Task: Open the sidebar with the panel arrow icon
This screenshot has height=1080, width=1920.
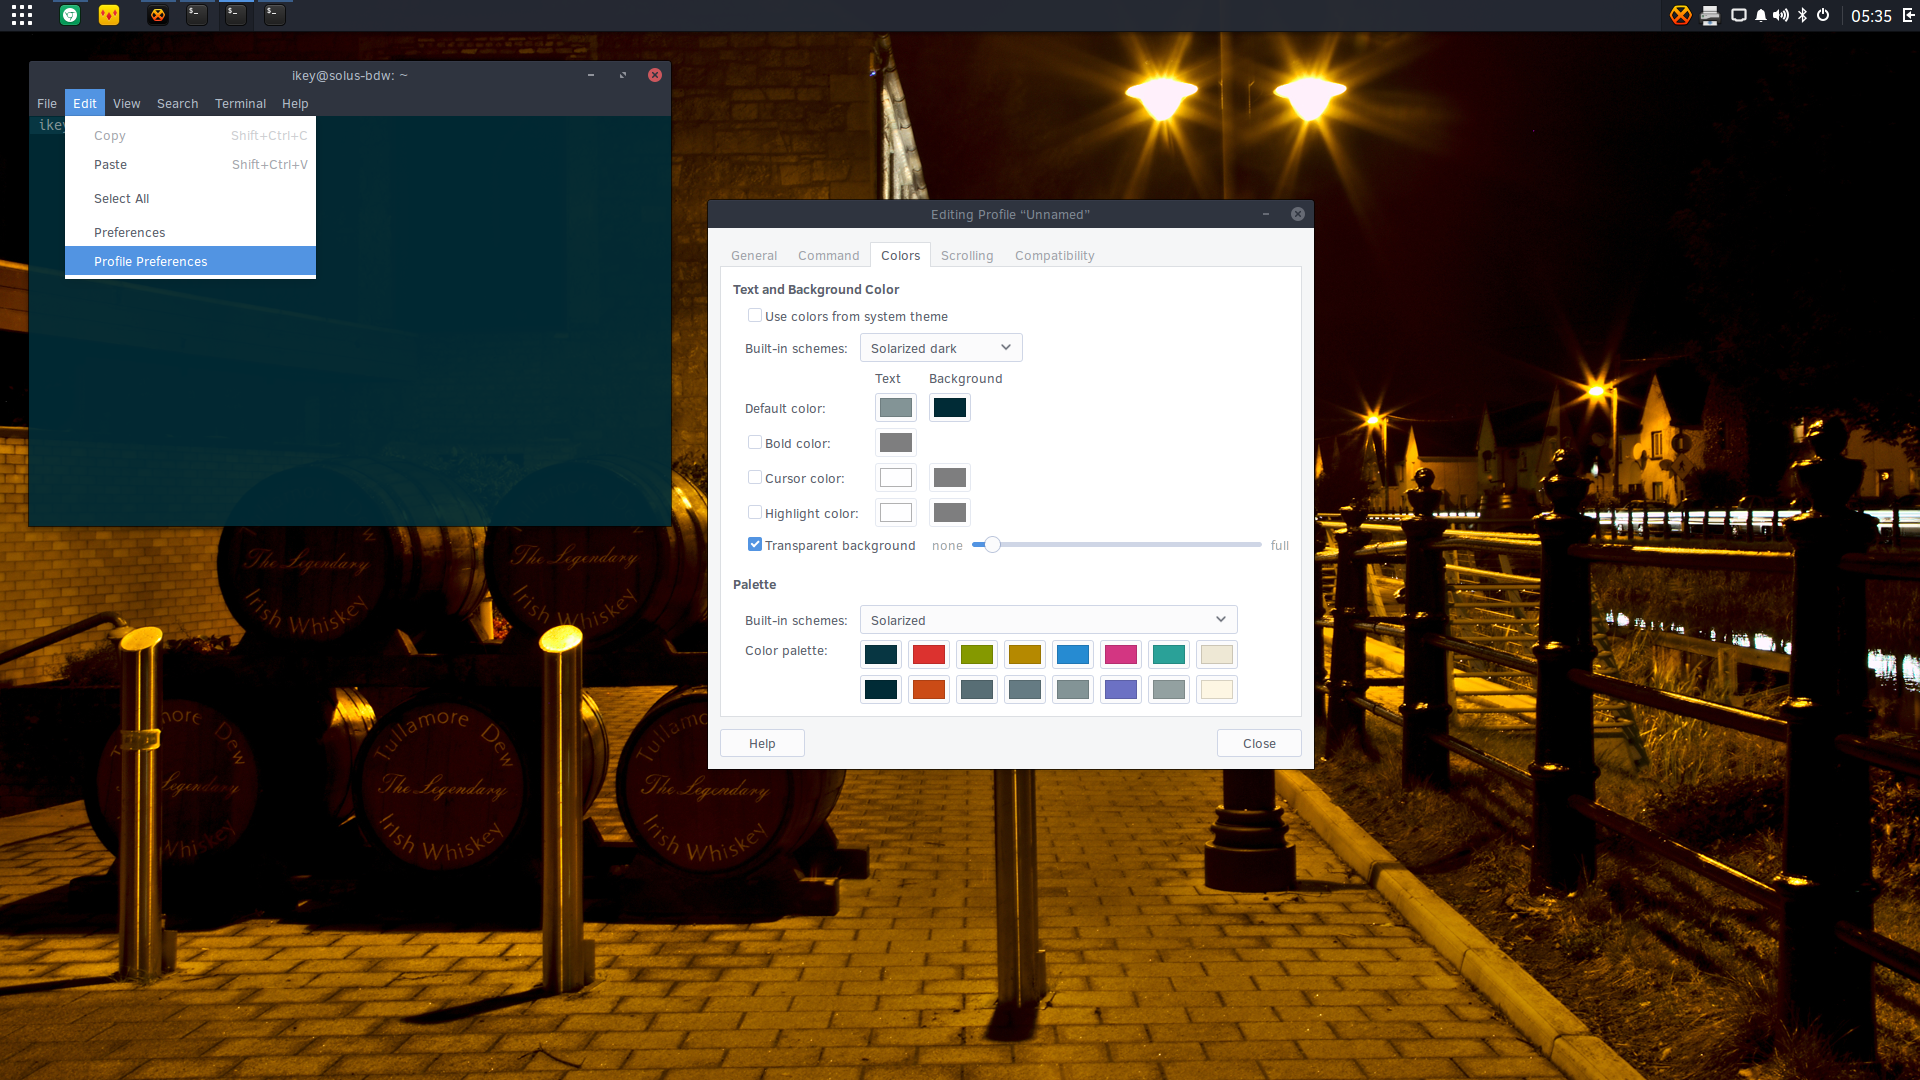Action: [x=1908, y=15]
